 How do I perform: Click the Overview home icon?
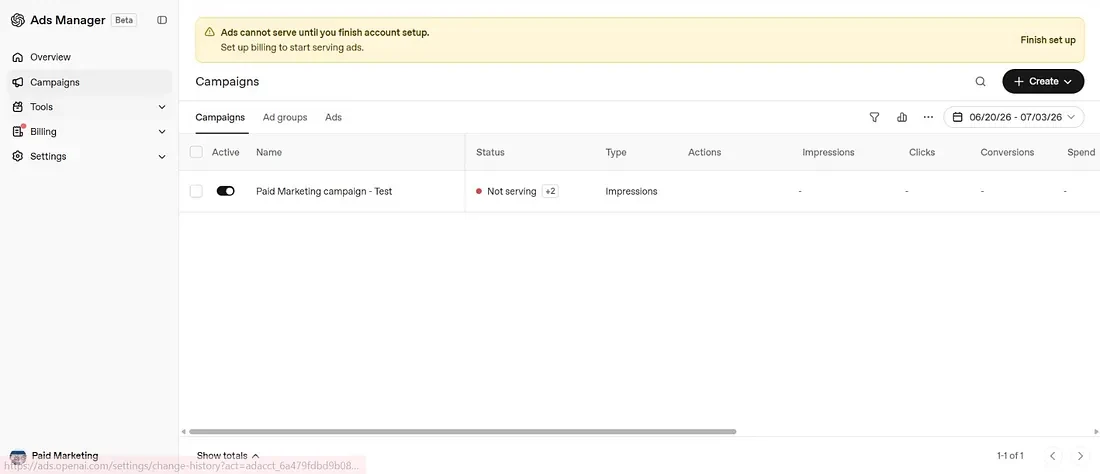click(x=18, y=57)
